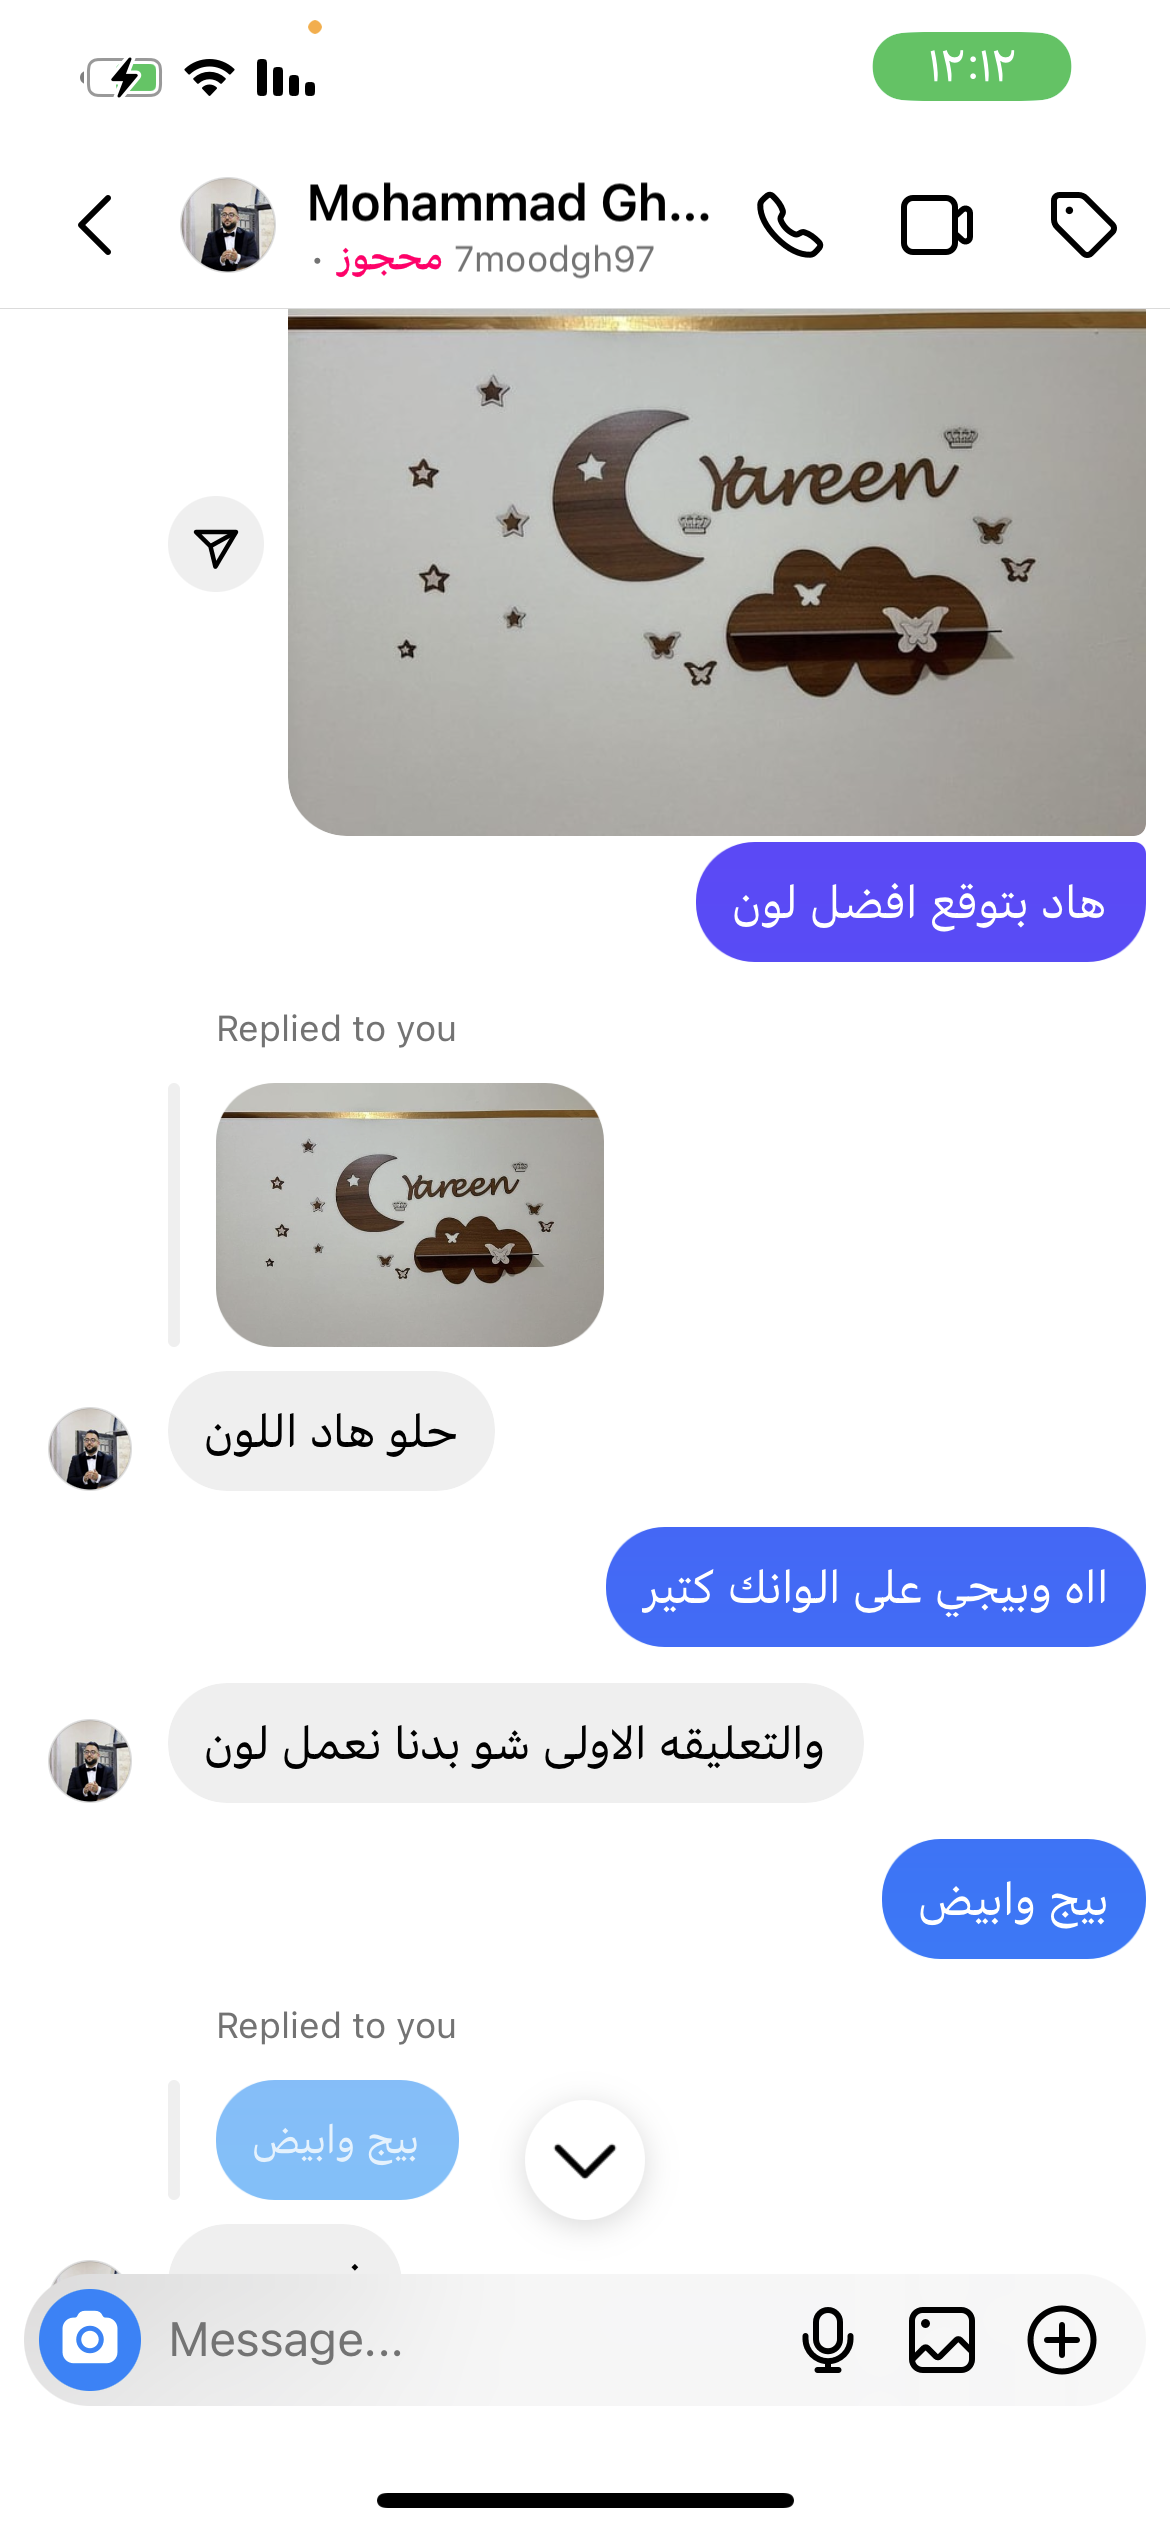Tap the profile picture in chat header
The image size is (1170, 2532).
point(228,225)
